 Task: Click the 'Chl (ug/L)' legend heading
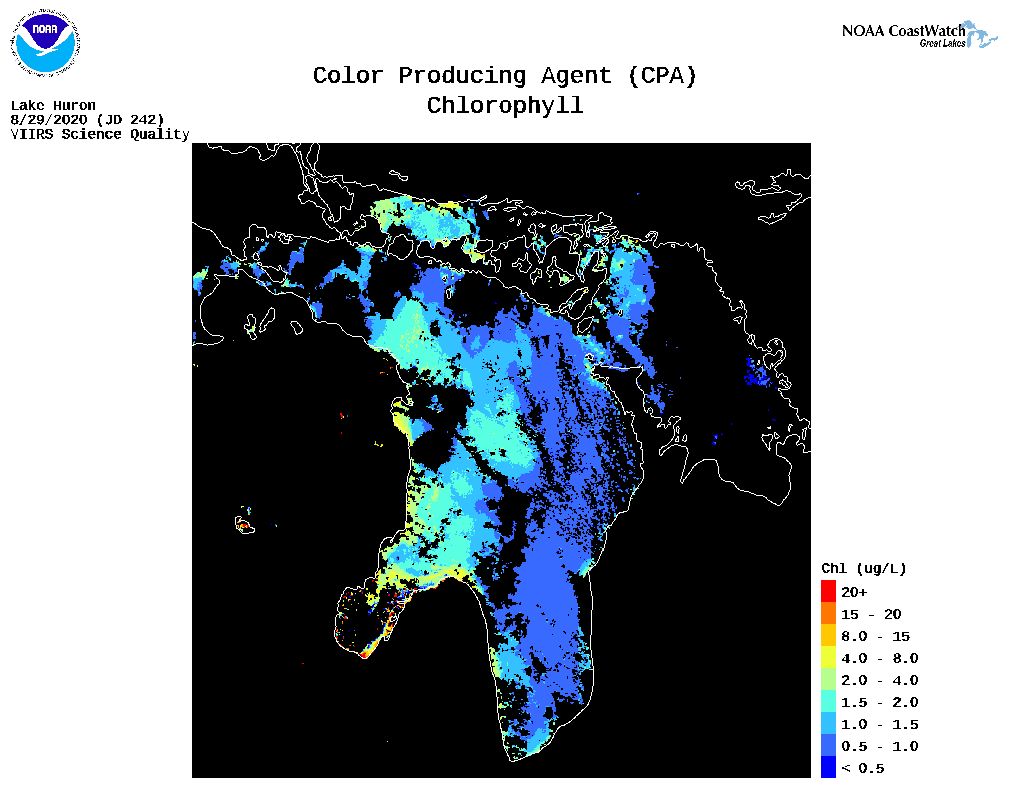864,568
